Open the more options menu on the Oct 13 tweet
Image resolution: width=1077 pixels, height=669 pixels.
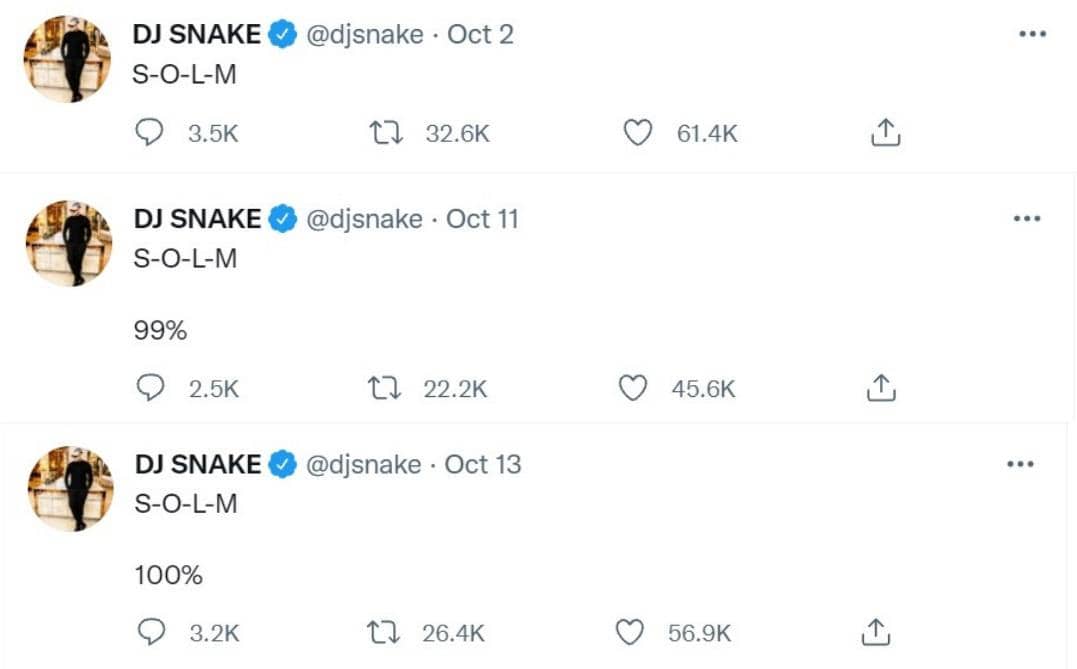[1021, 462]
